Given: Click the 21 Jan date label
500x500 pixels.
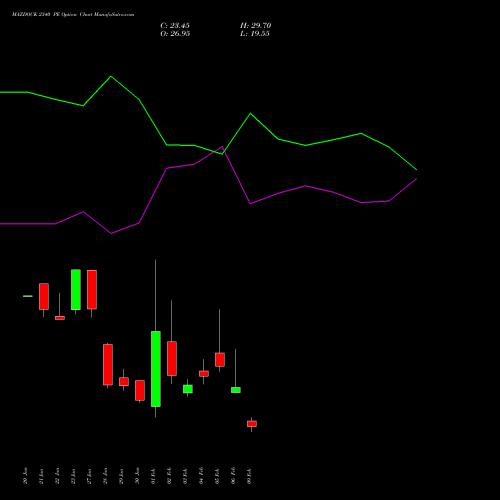Looking at the screenshot, I should coord(42,476).
